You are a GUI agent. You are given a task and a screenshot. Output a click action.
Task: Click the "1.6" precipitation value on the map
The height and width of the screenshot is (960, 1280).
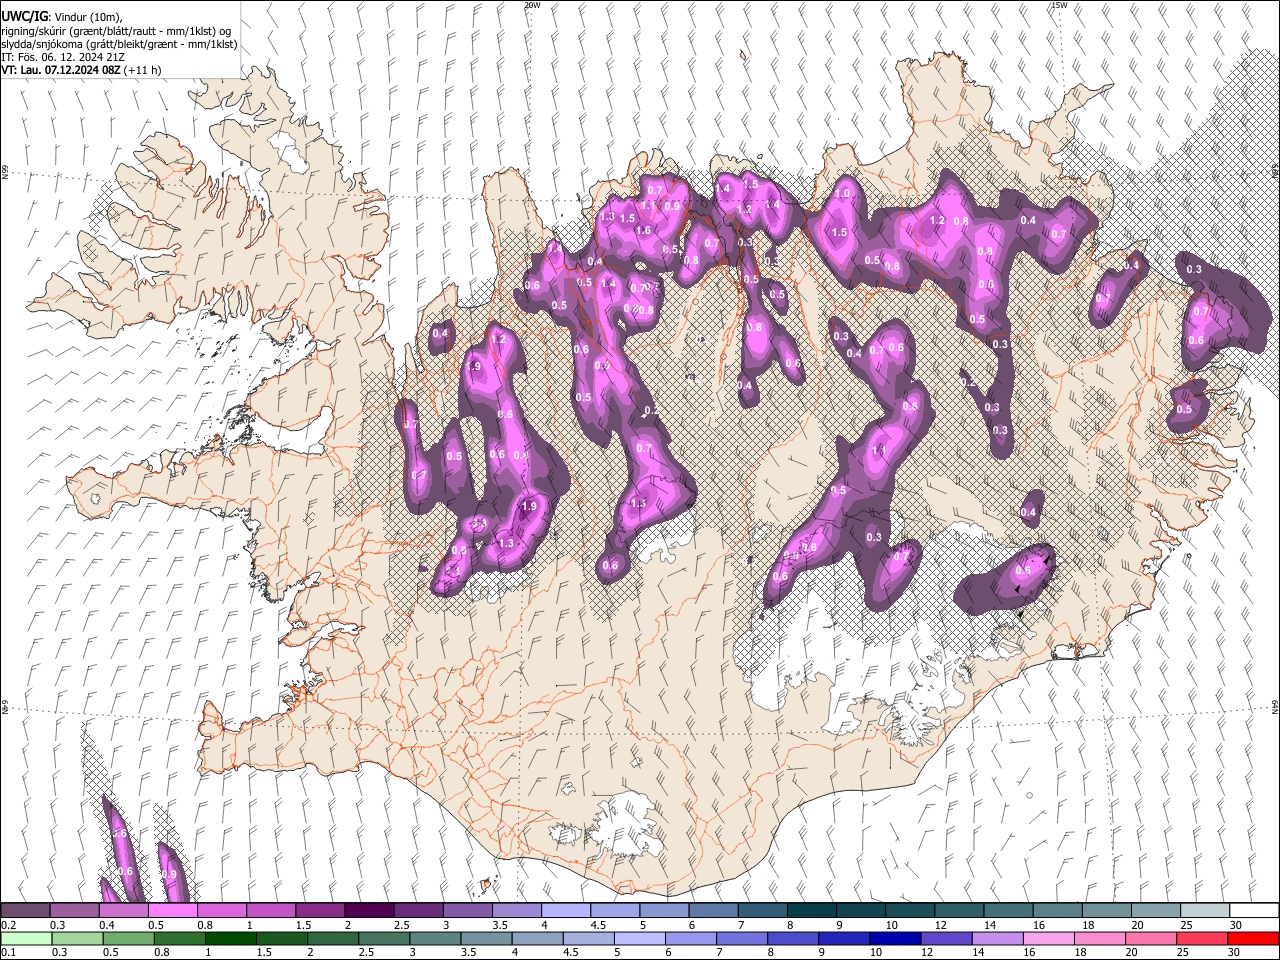click(643, 230)
